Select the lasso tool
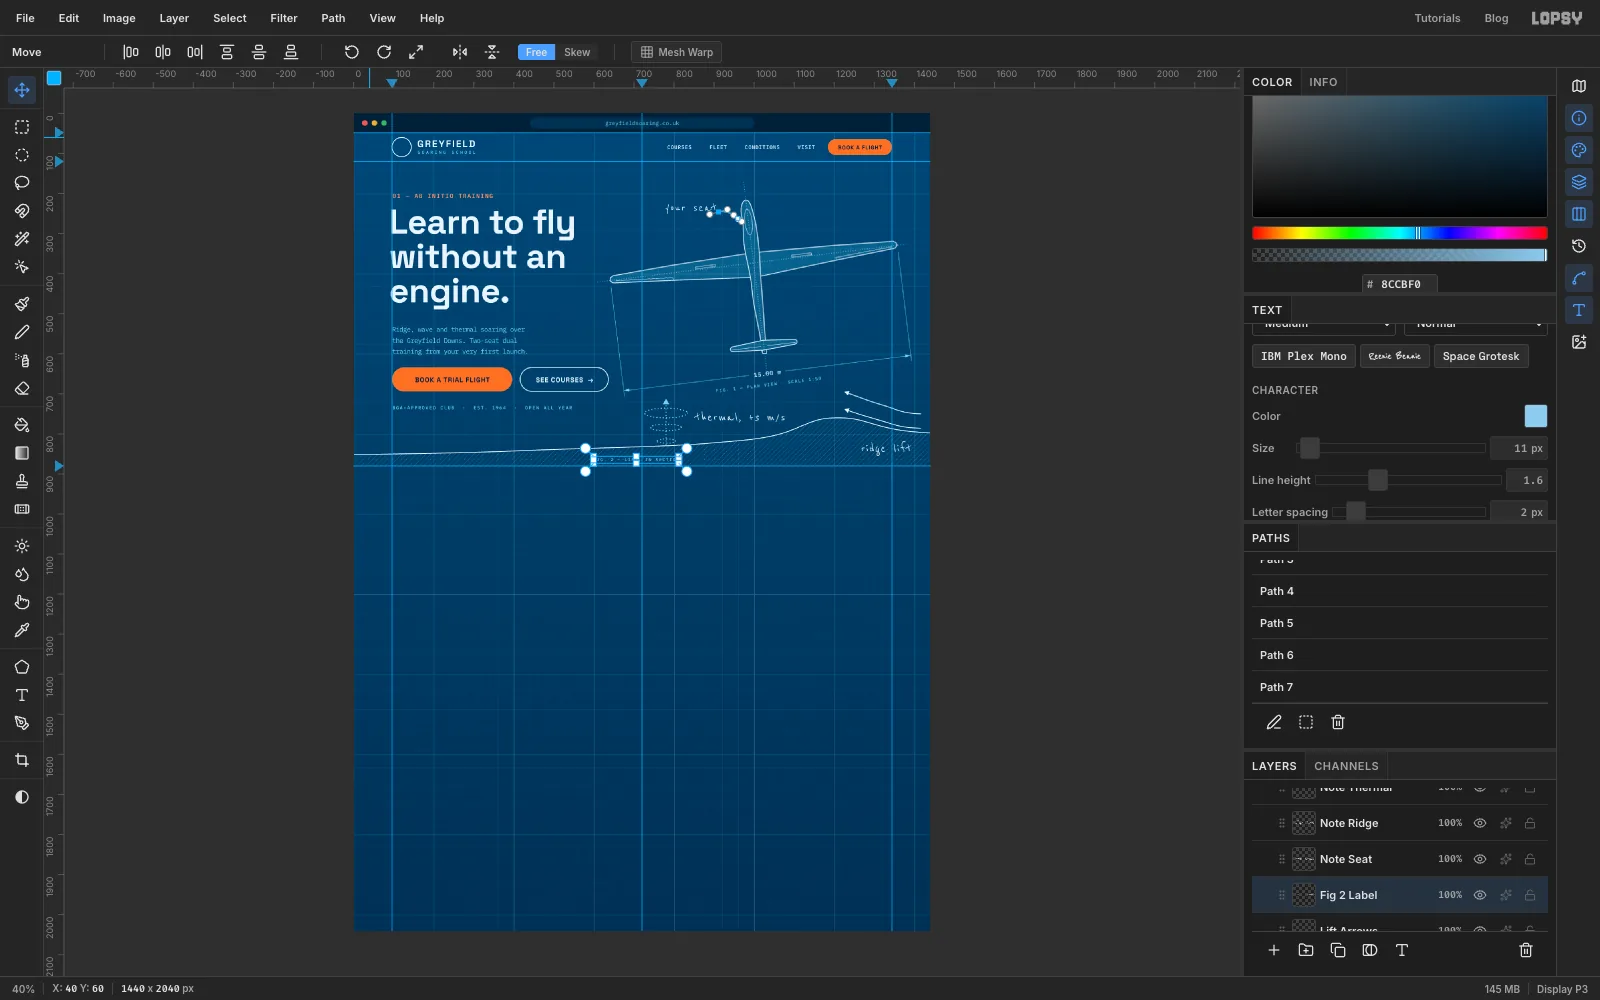Image resolution: width=1600 pixels, height=1000 pixels. (x=22, y=183)
